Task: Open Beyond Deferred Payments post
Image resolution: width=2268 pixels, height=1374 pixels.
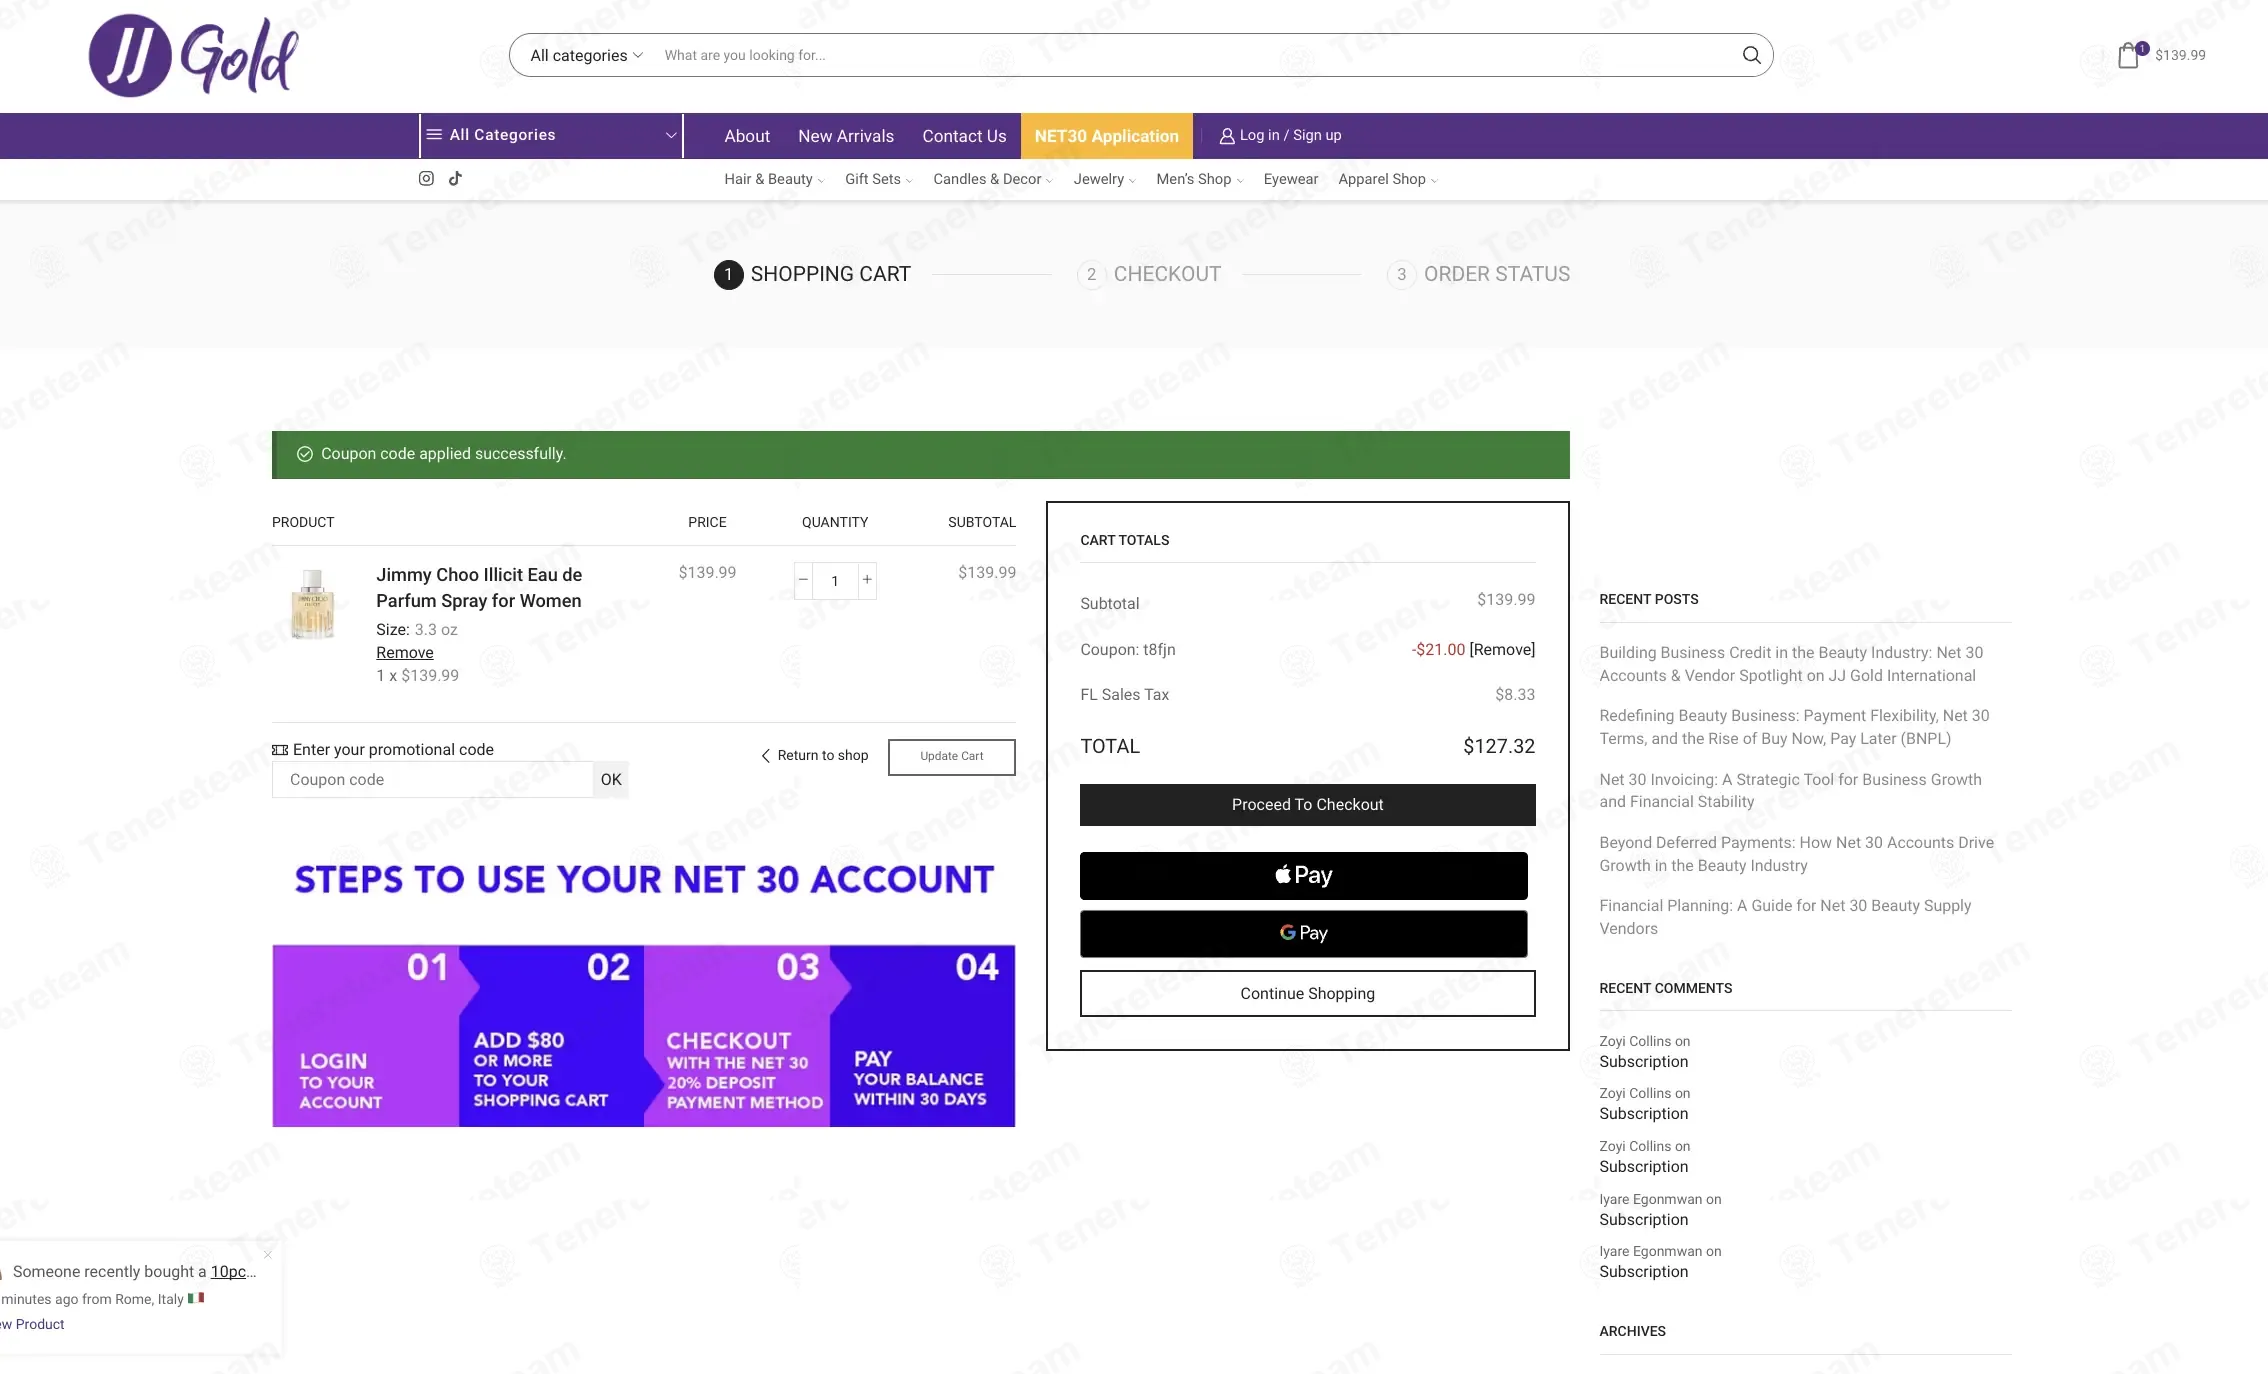Action: coord(1796,854)
